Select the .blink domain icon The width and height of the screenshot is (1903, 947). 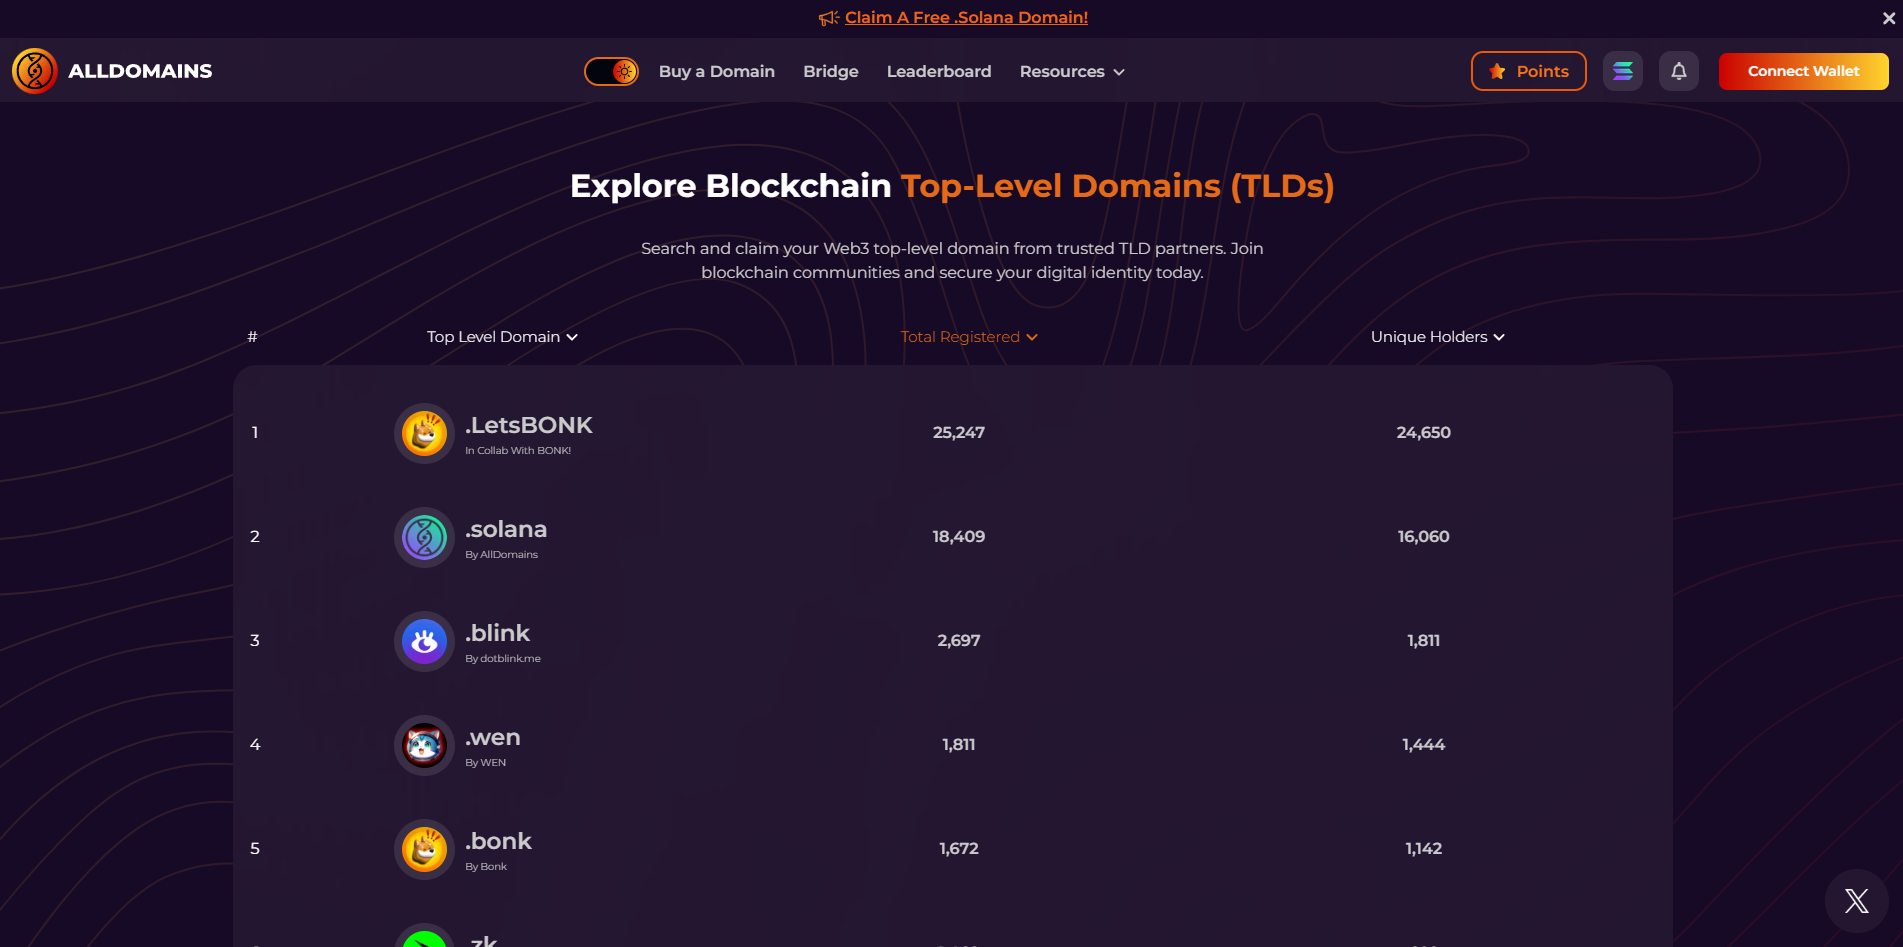pyautogui.click(x=424, y=641)
